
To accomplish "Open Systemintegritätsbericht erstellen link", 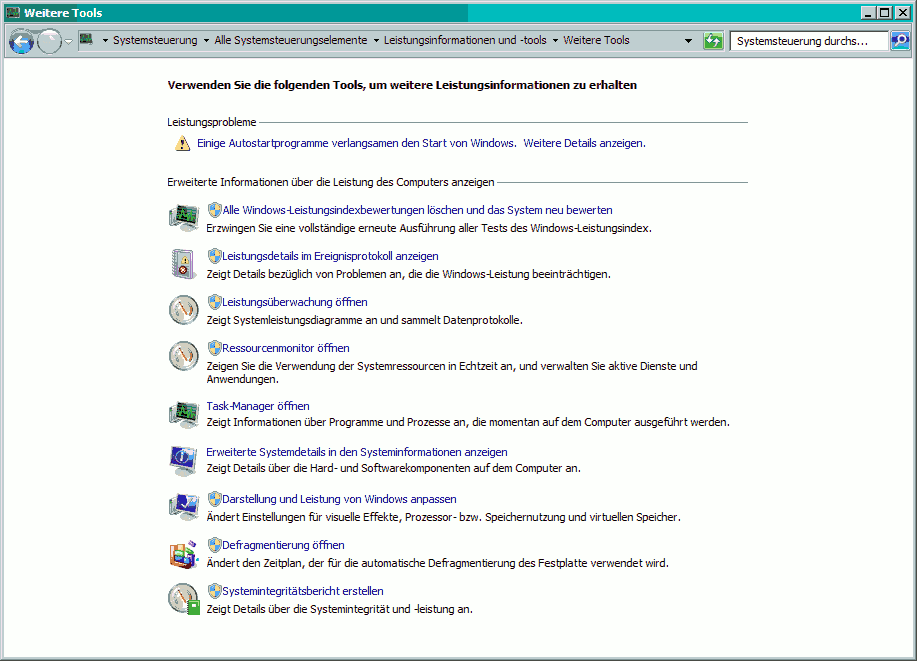I will 302,591.
